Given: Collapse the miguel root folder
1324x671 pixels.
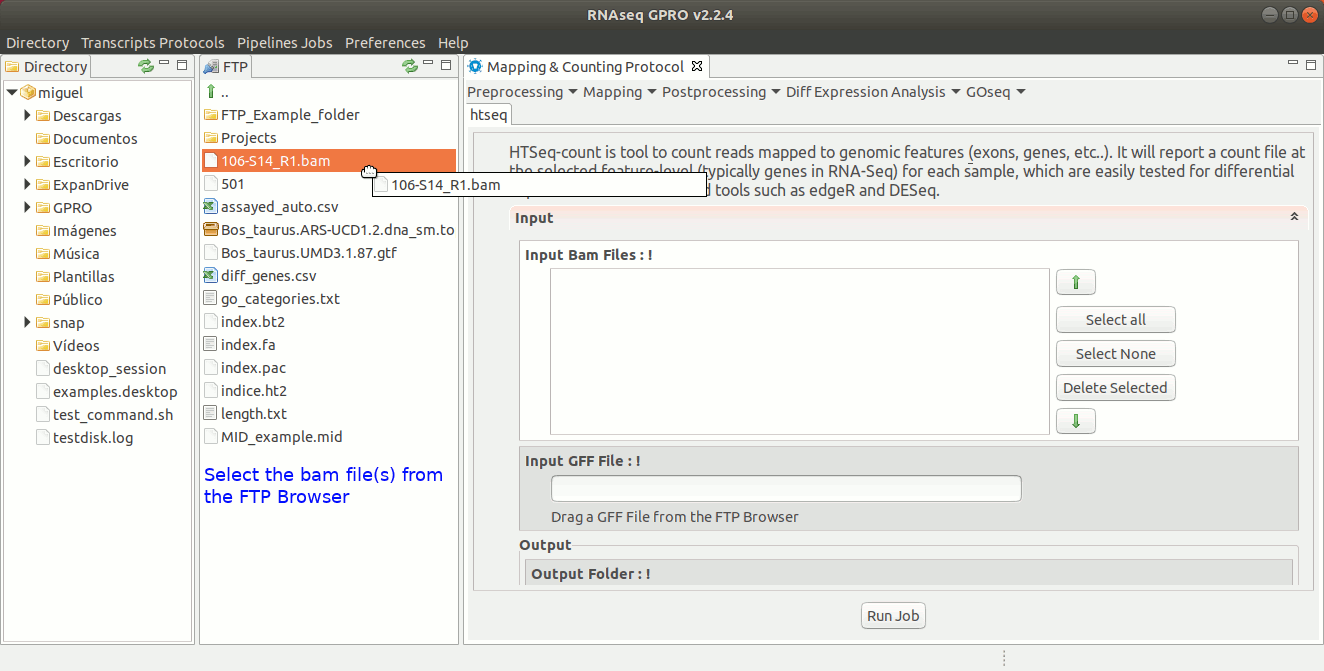Looking at the screenshot, I should coord(12,93).
